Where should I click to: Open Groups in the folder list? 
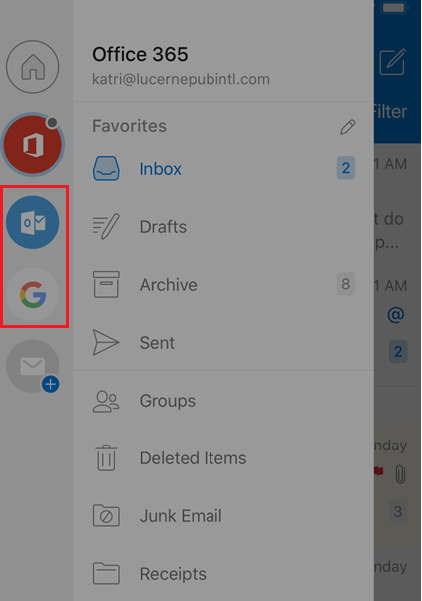(223, 401)
